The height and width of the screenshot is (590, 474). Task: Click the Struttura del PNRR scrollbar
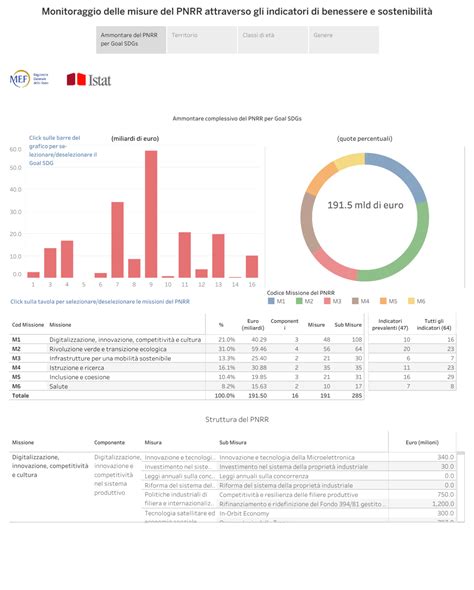[460, 487]
